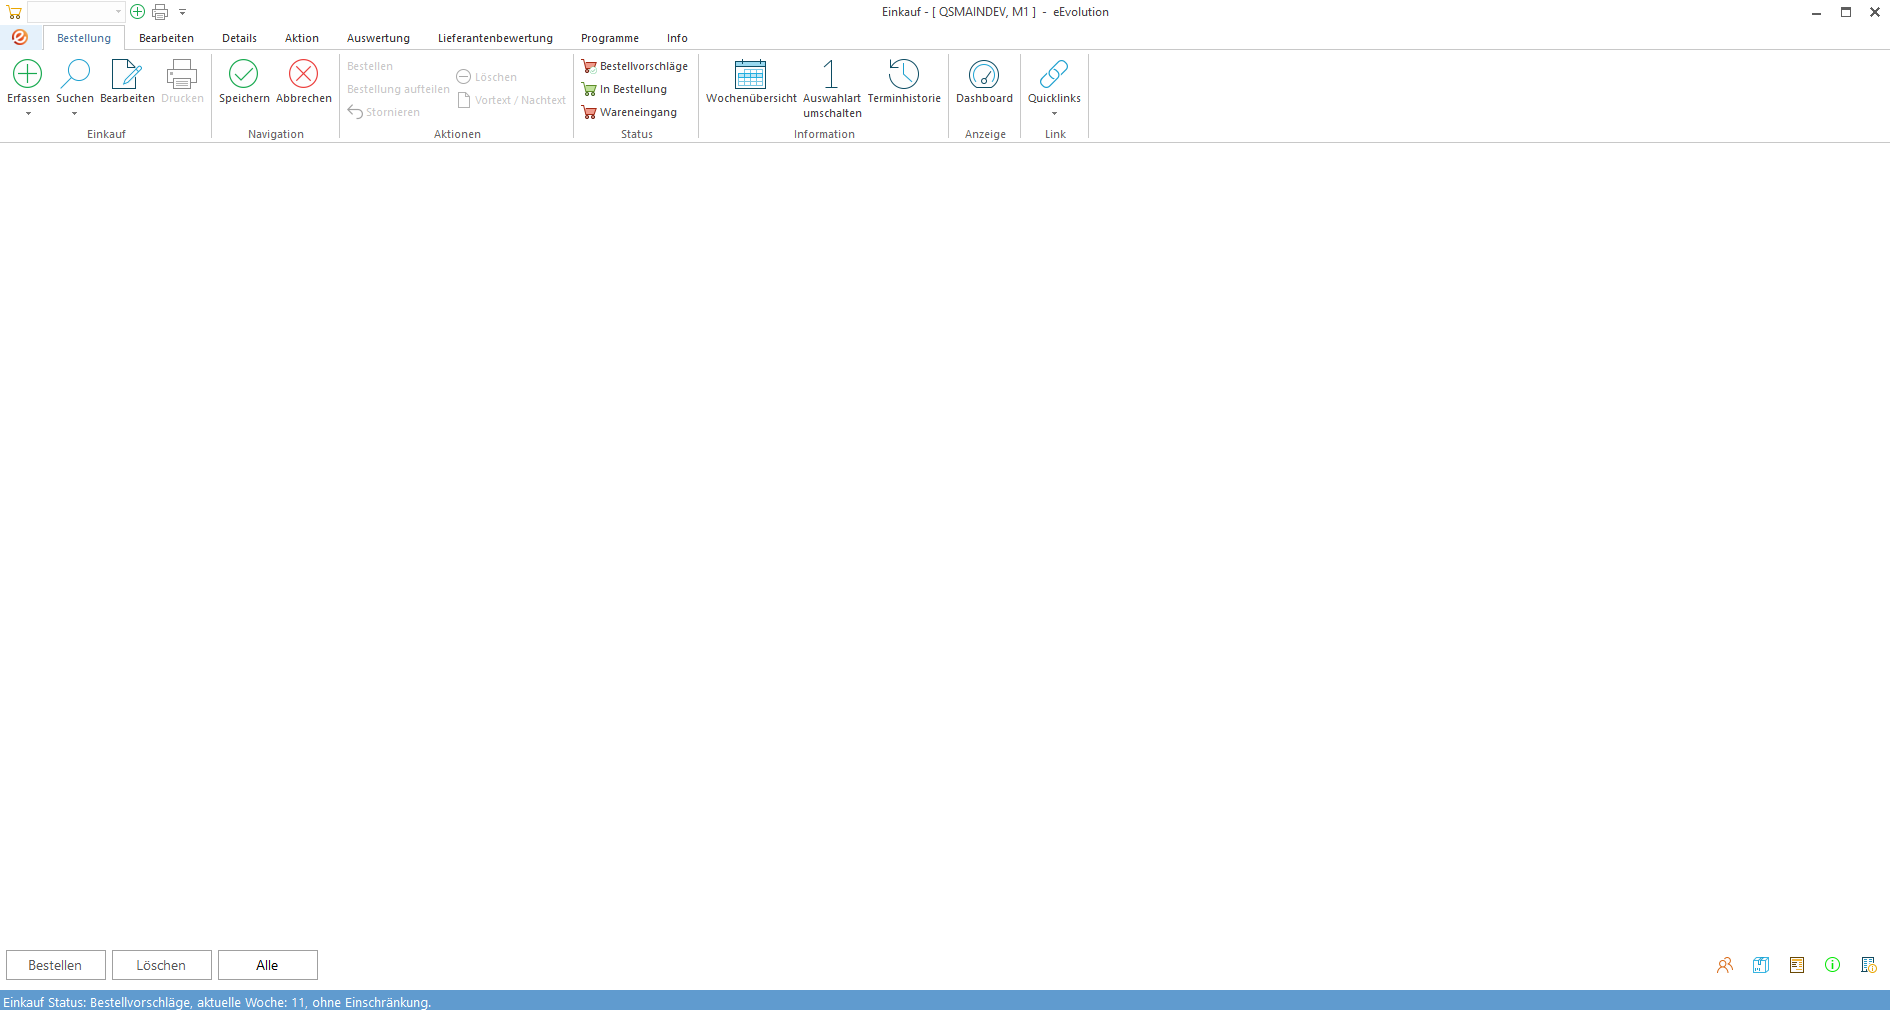Click the Einkauf status bar text

point(217,1002)
